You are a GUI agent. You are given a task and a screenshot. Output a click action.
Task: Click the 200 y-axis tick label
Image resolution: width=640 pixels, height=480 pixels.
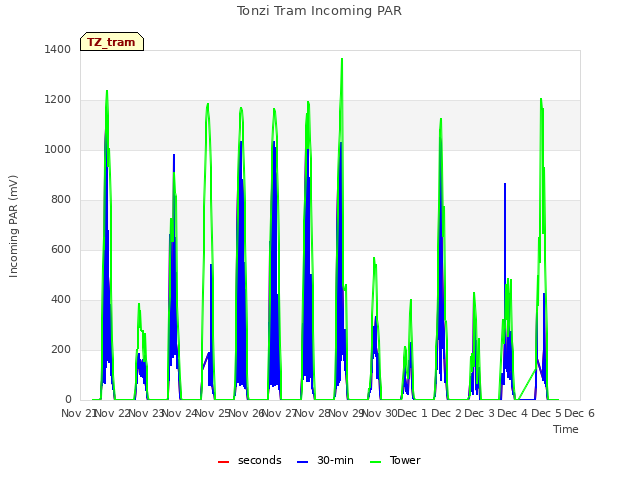pos(61,349)
